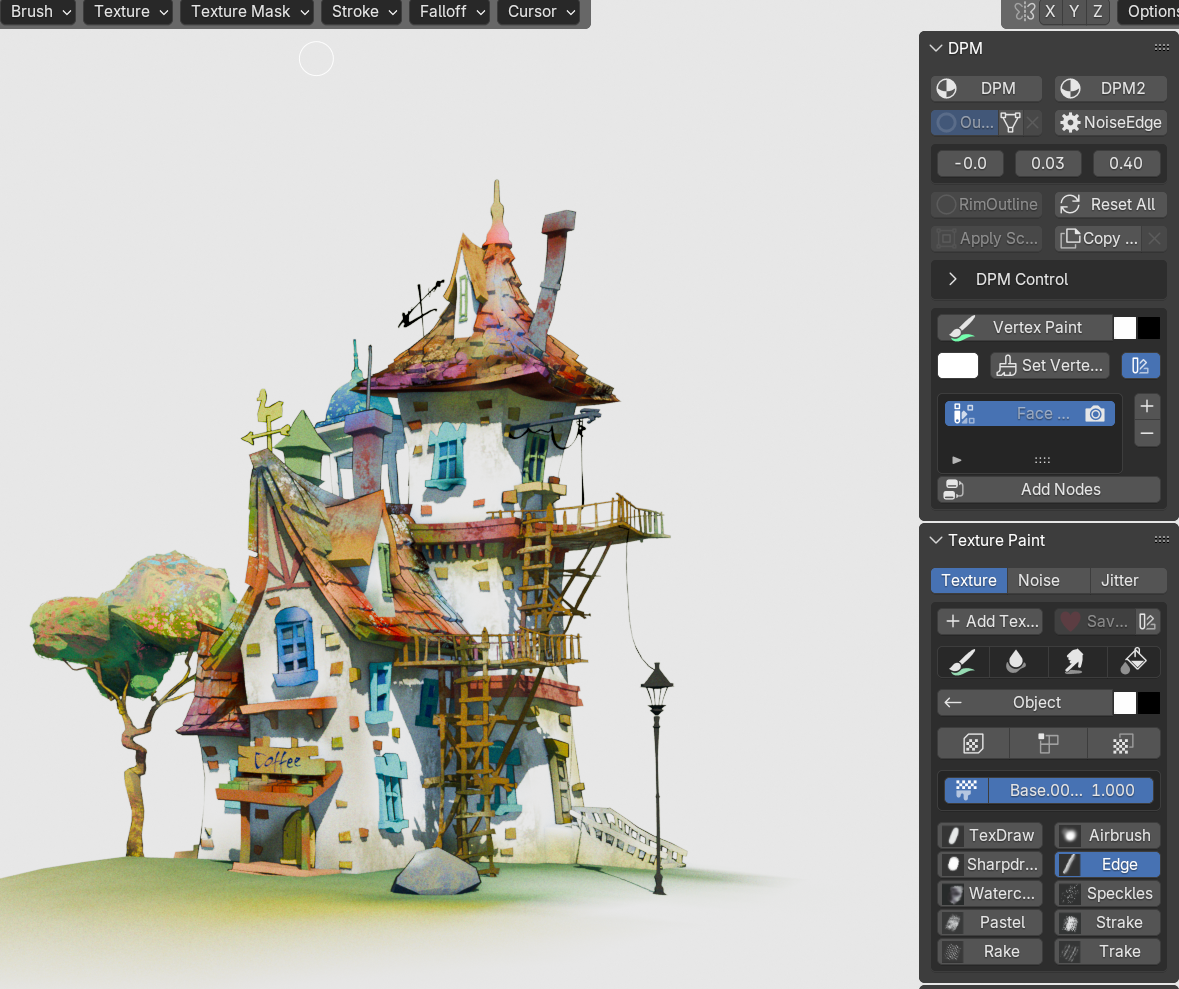Screen dimensions: 1179x989
Task: Click the Reset All button
Action: click(x=1111, y=205)
